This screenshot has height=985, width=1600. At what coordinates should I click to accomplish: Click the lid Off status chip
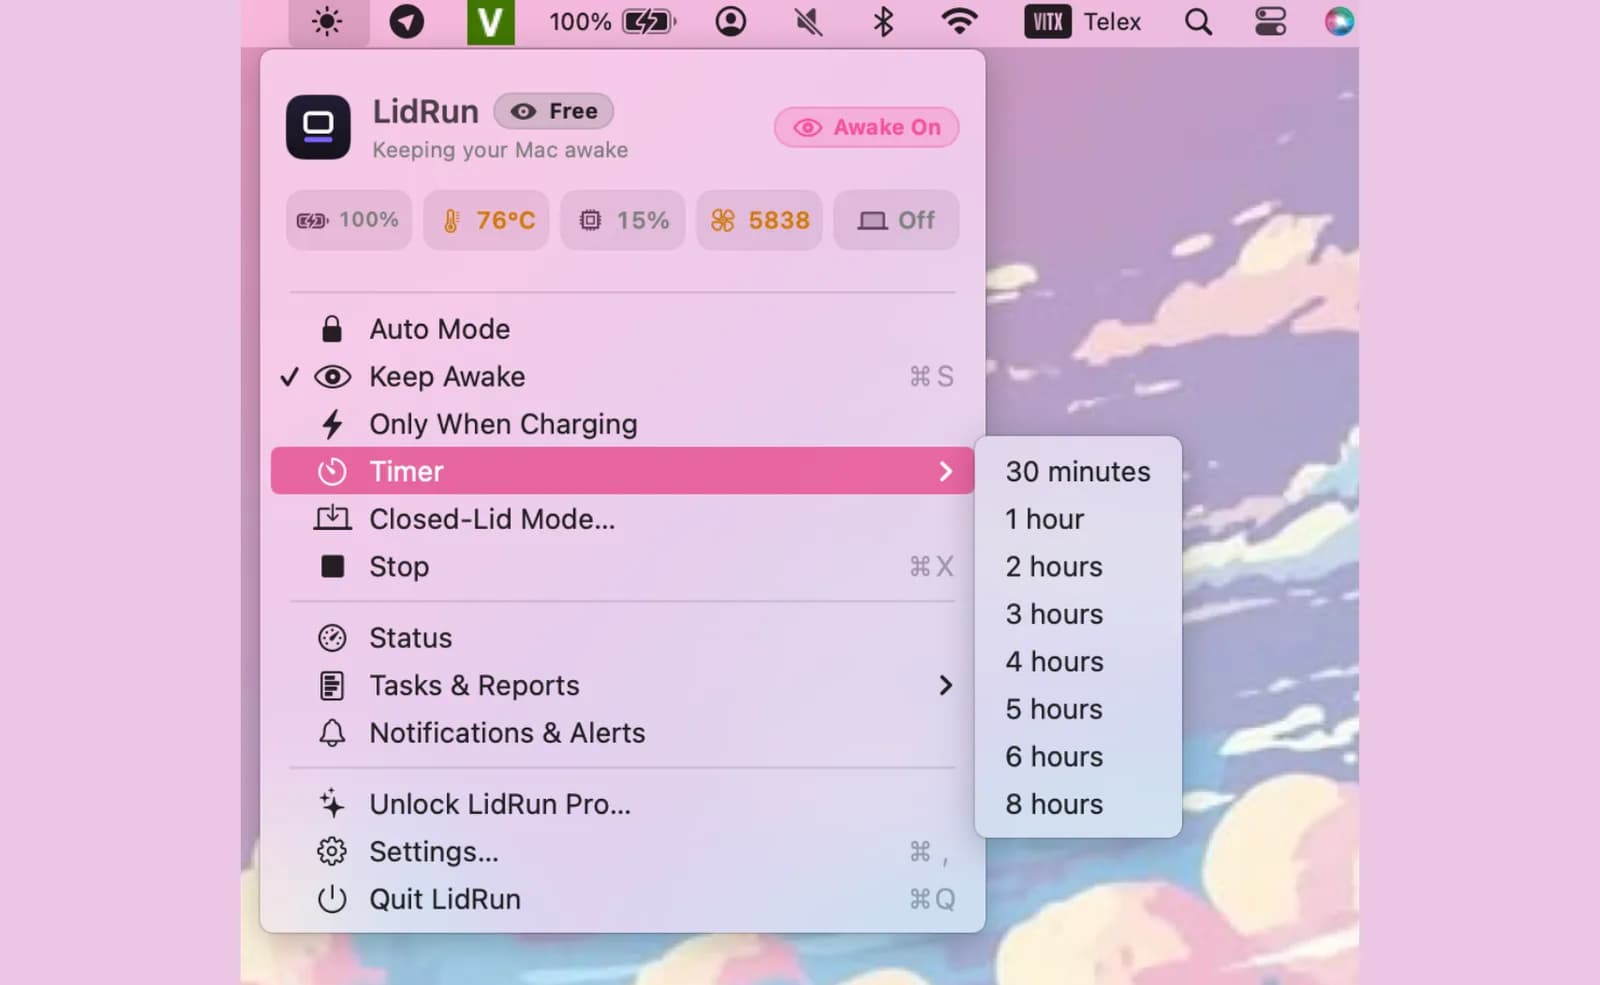[x=896, y=220]
